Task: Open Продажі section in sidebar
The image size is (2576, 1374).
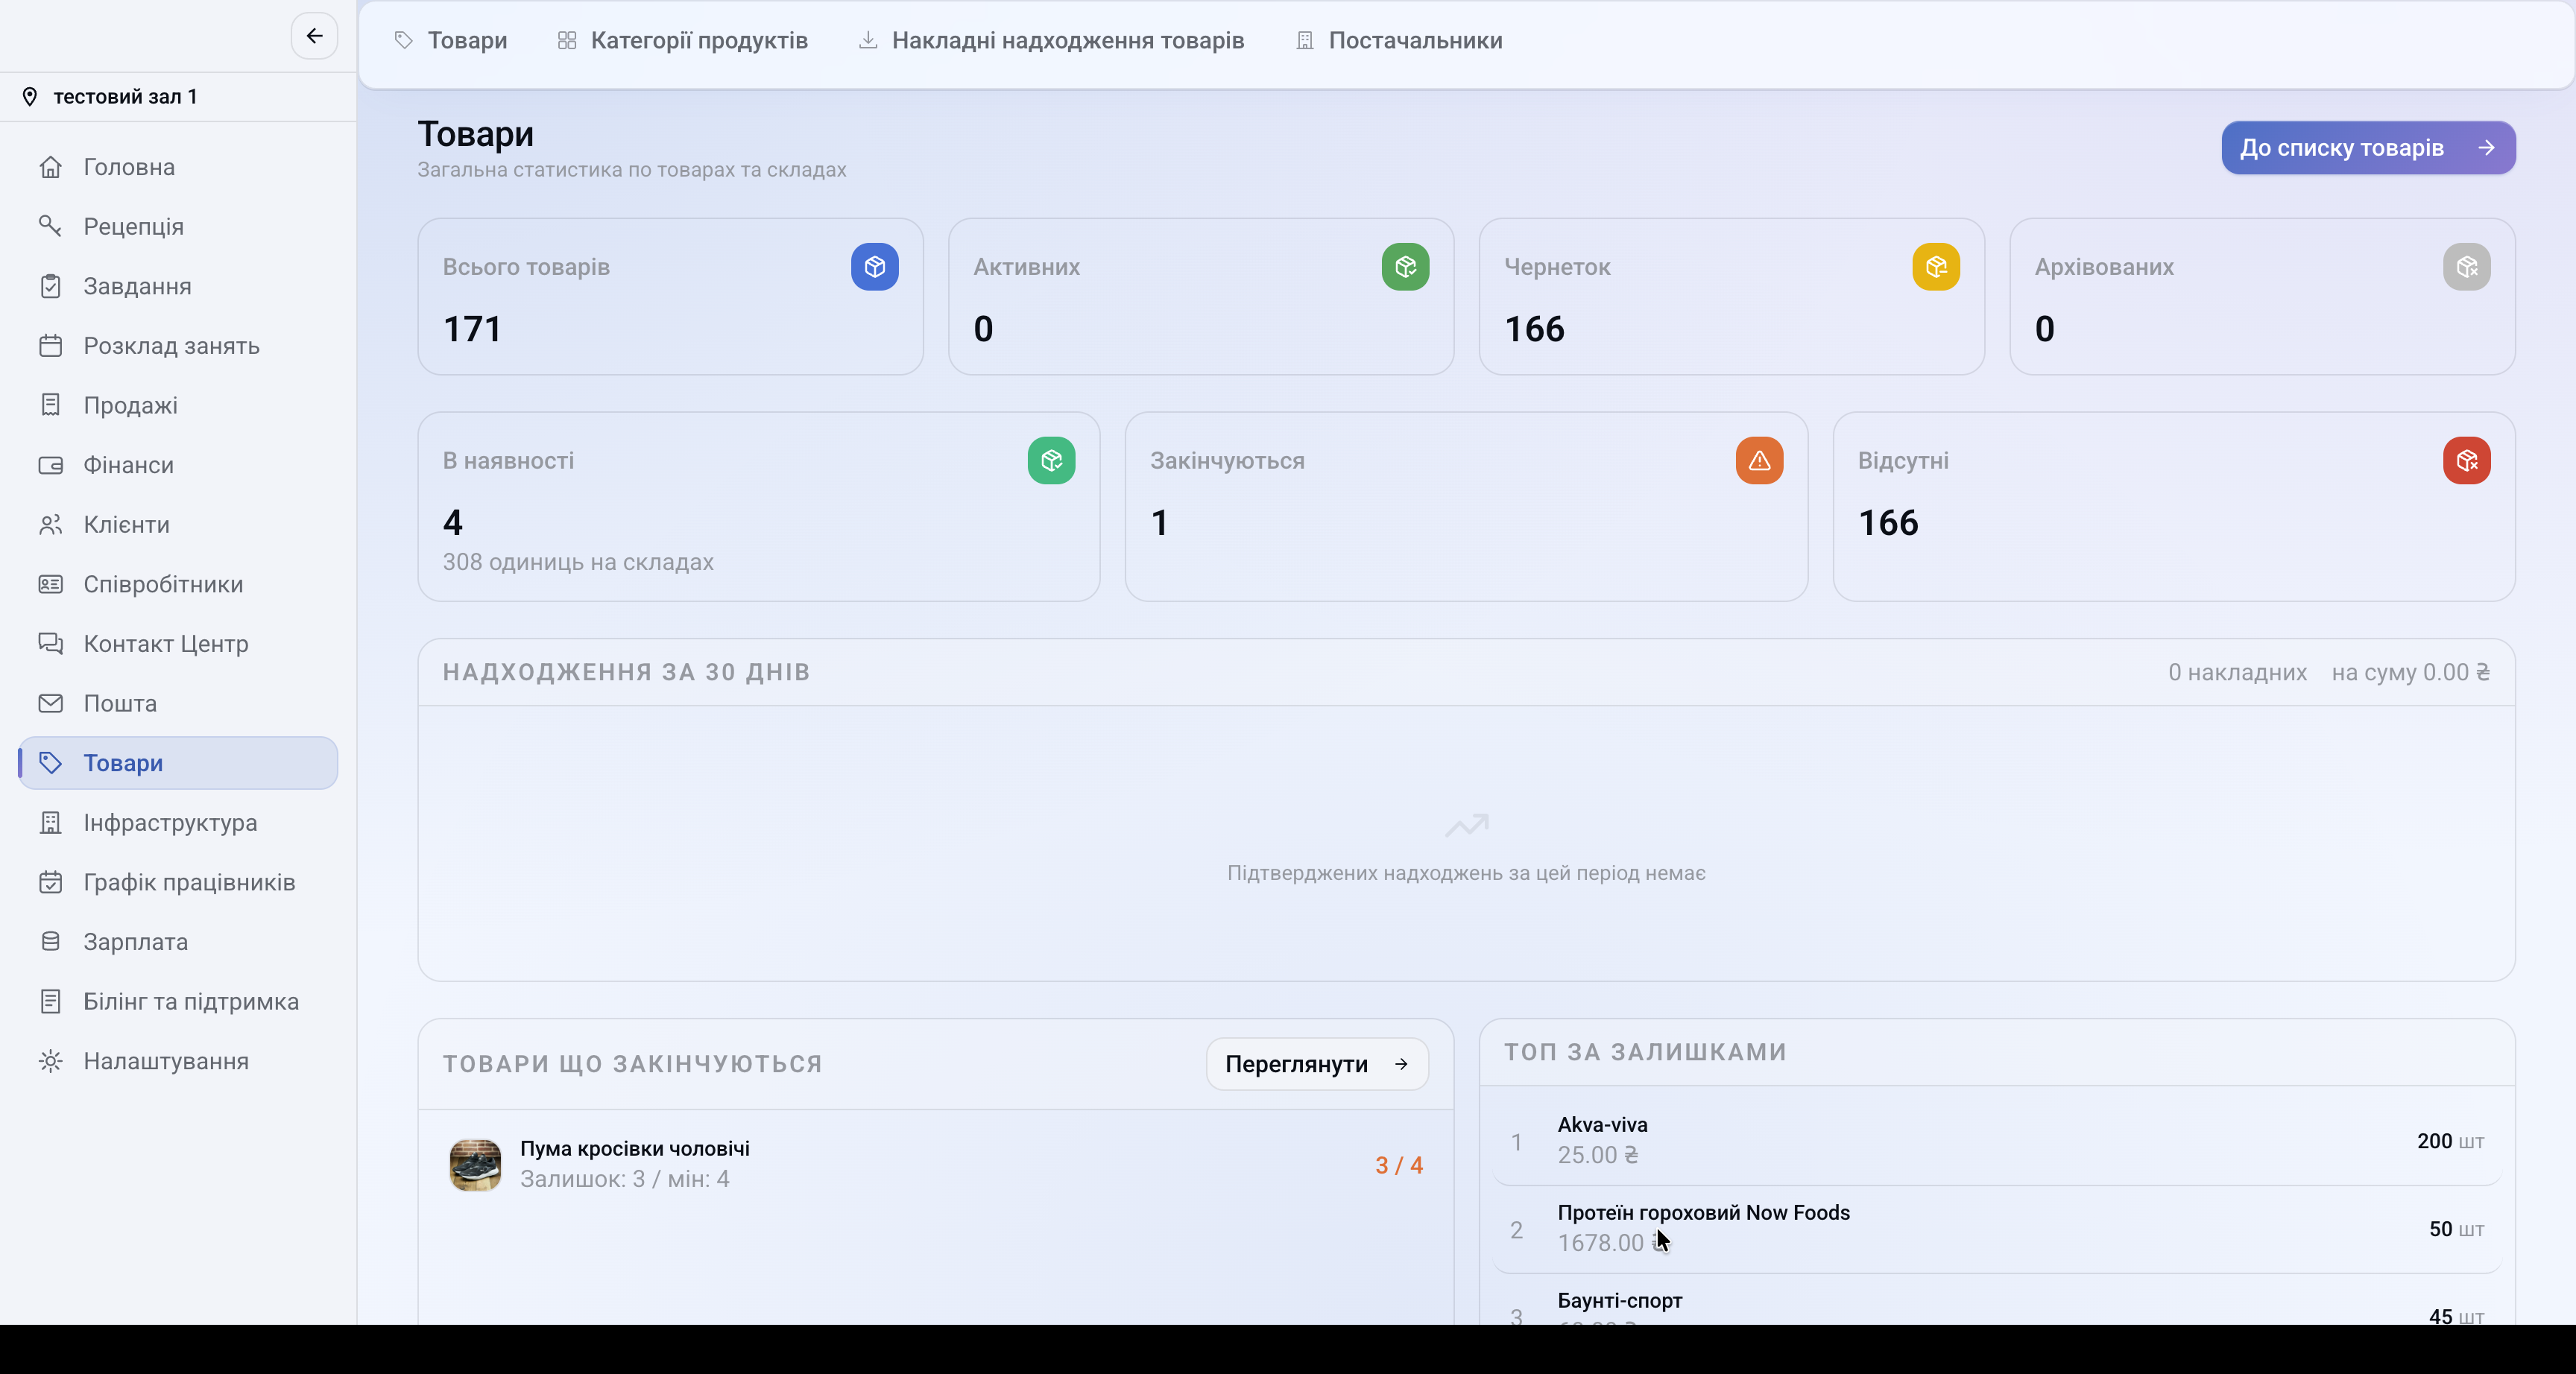Action: (178, 405)
